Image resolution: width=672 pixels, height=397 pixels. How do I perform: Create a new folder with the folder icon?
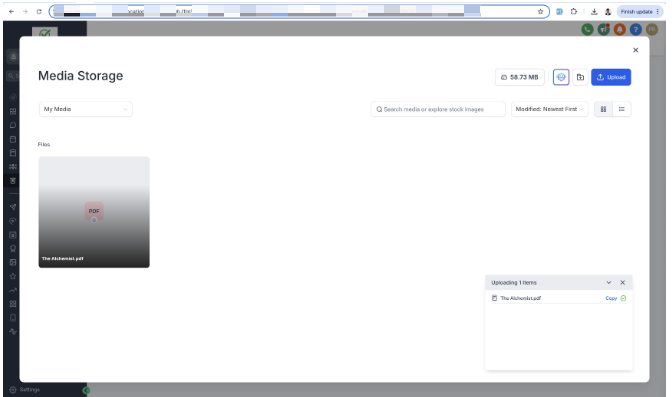pos(580,77)
